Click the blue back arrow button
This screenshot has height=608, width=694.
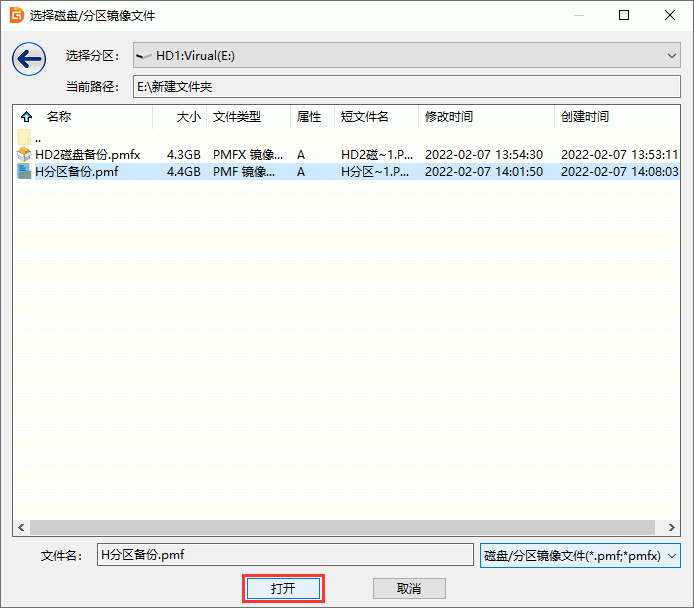(29, 59)
